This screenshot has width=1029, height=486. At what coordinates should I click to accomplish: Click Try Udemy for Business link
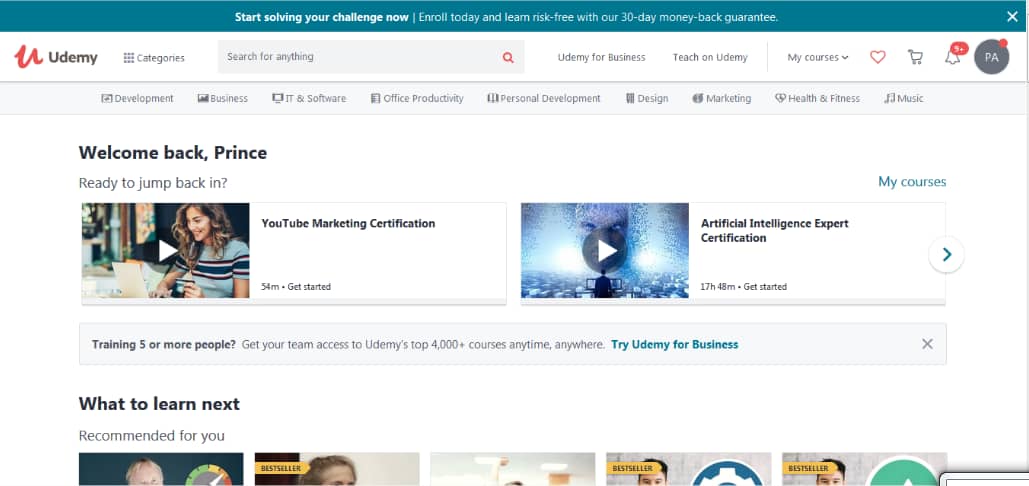675,344
